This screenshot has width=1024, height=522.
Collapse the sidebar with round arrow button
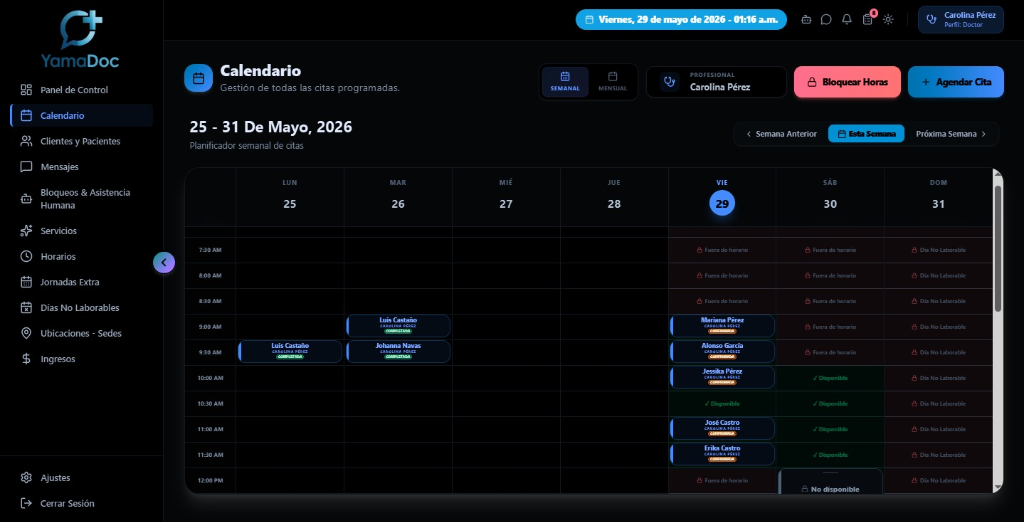pyautogui.click(x=164, y=263)
